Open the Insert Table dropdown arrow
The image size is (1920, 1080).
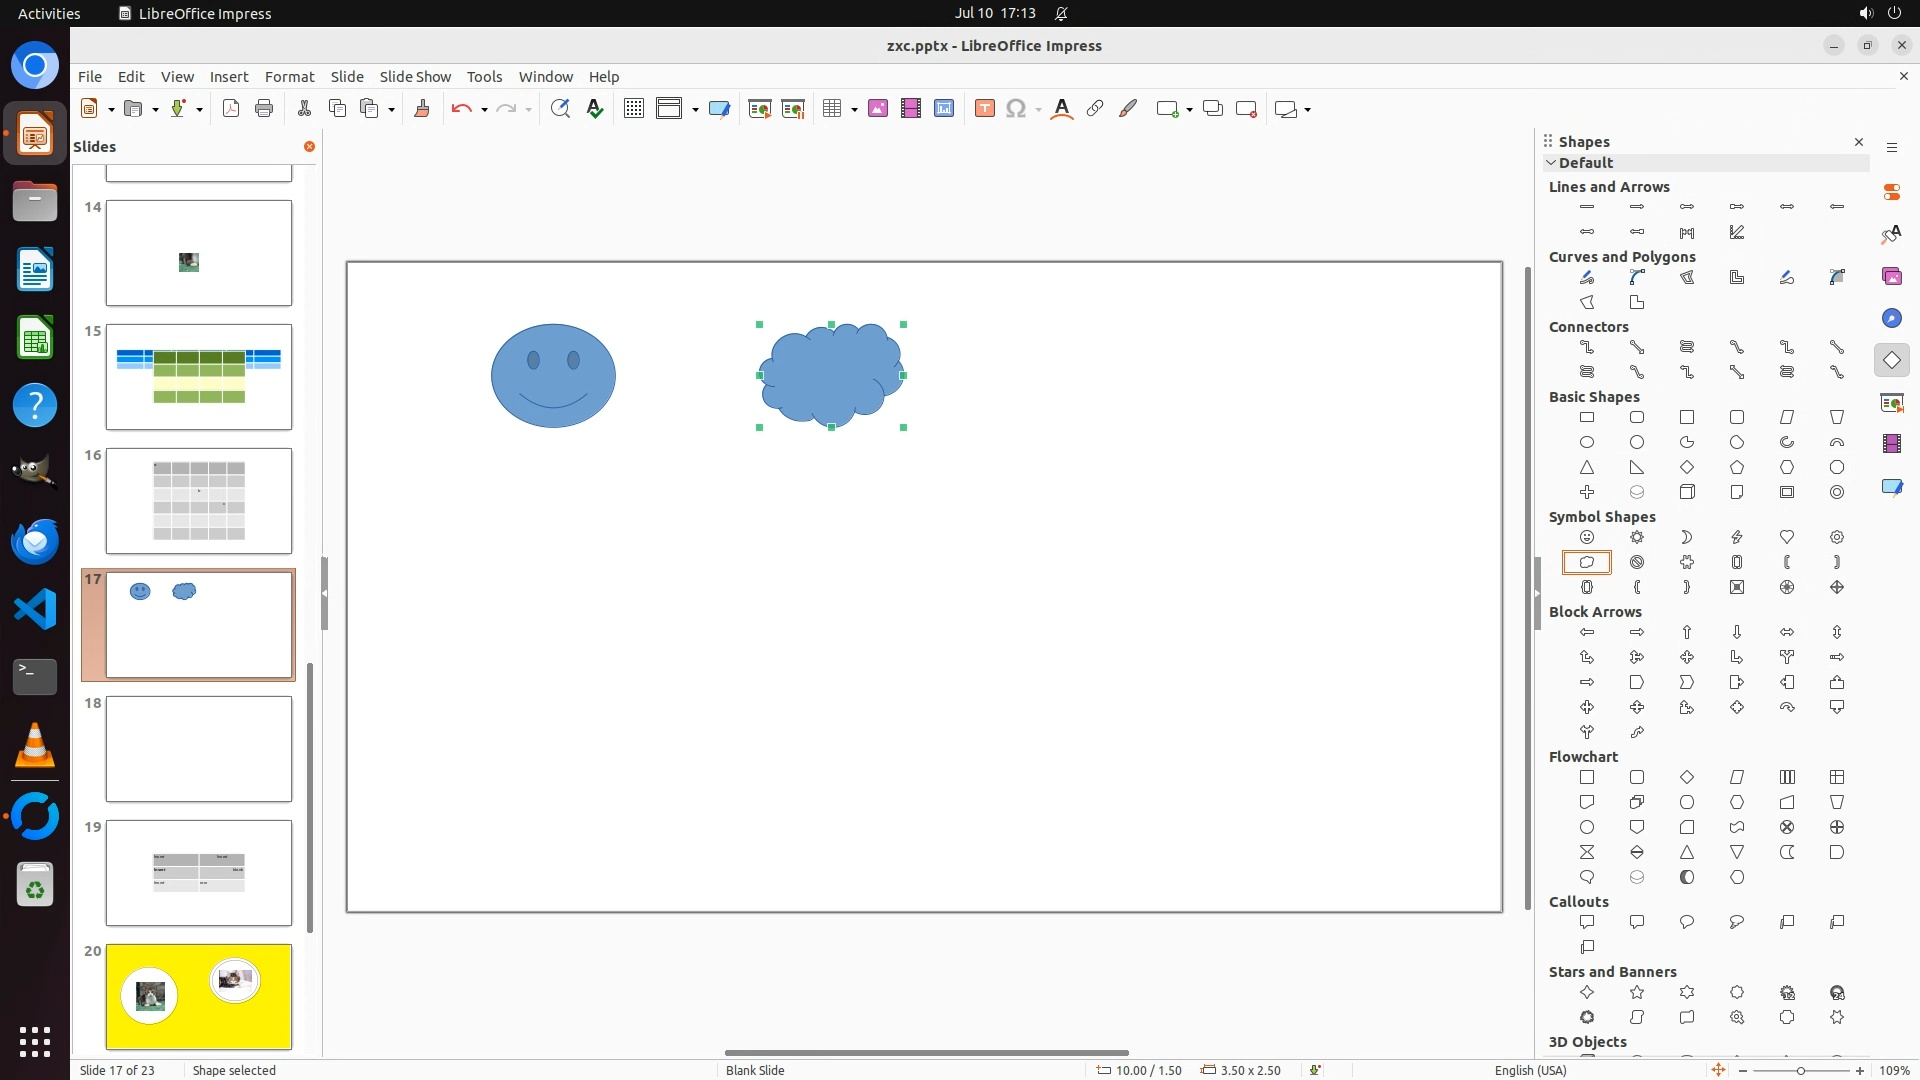(854, 110)
